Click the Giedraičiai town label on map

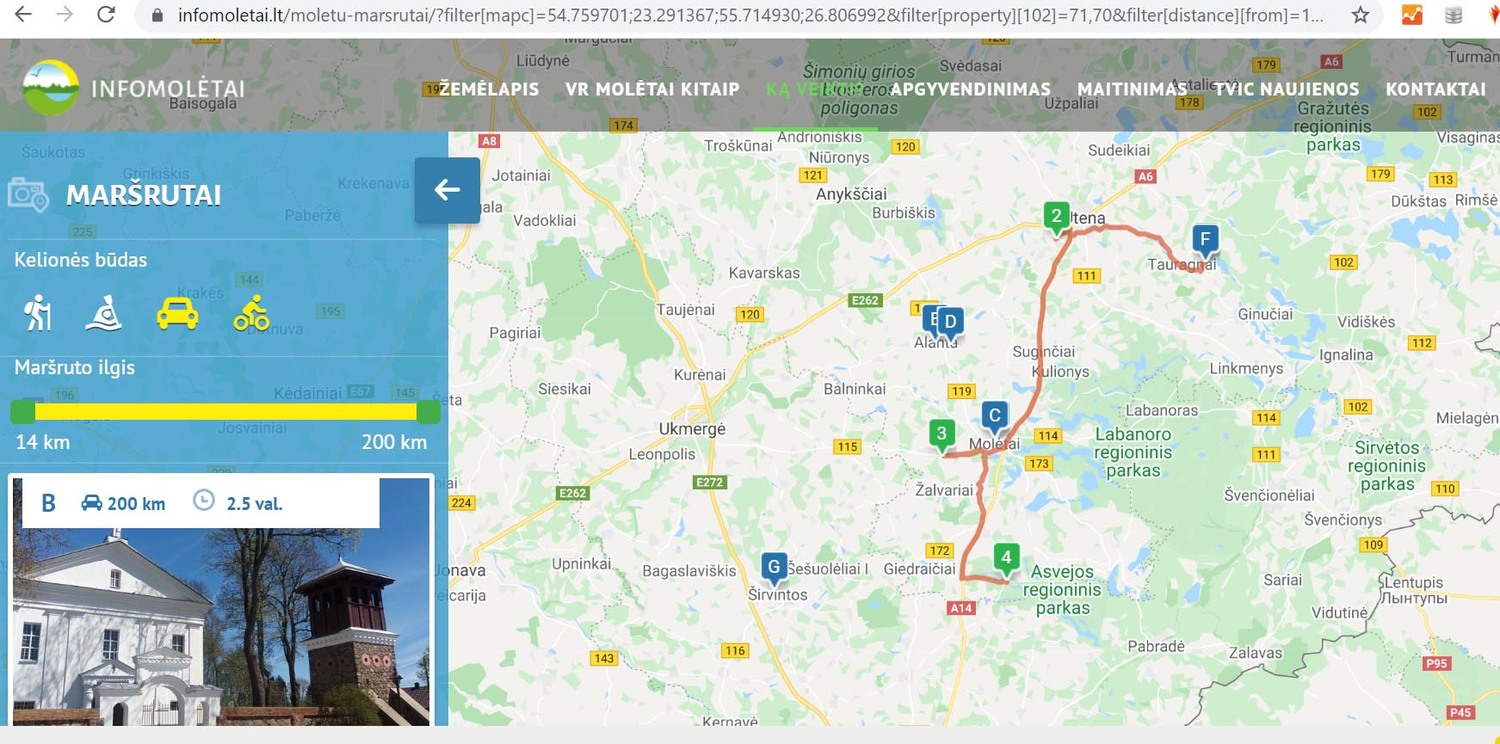click(919, 568)
